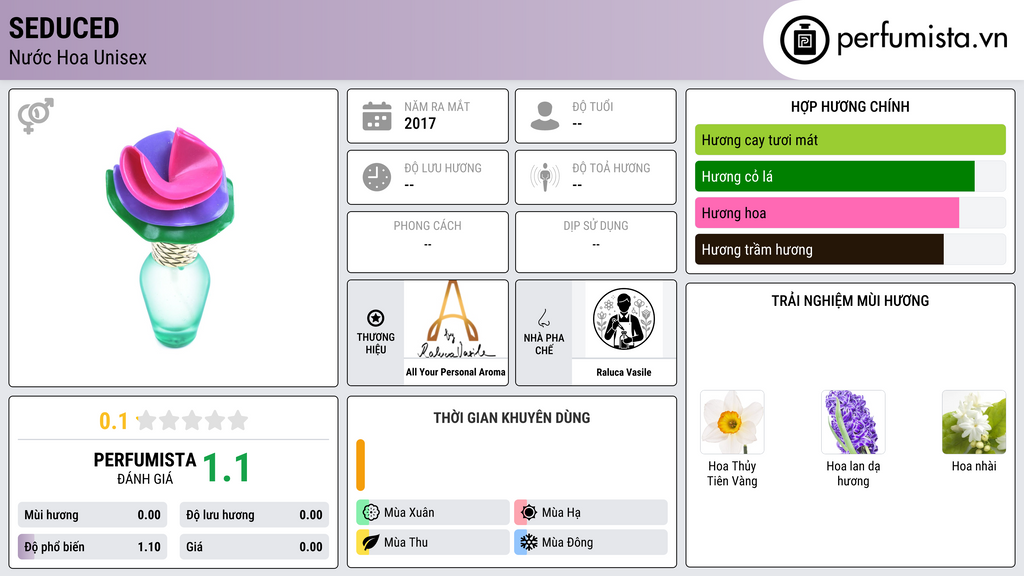Click the Độ phổ biến 1.10 score row
This screenshot has height=576, width=1024.
tap(92, 547)
